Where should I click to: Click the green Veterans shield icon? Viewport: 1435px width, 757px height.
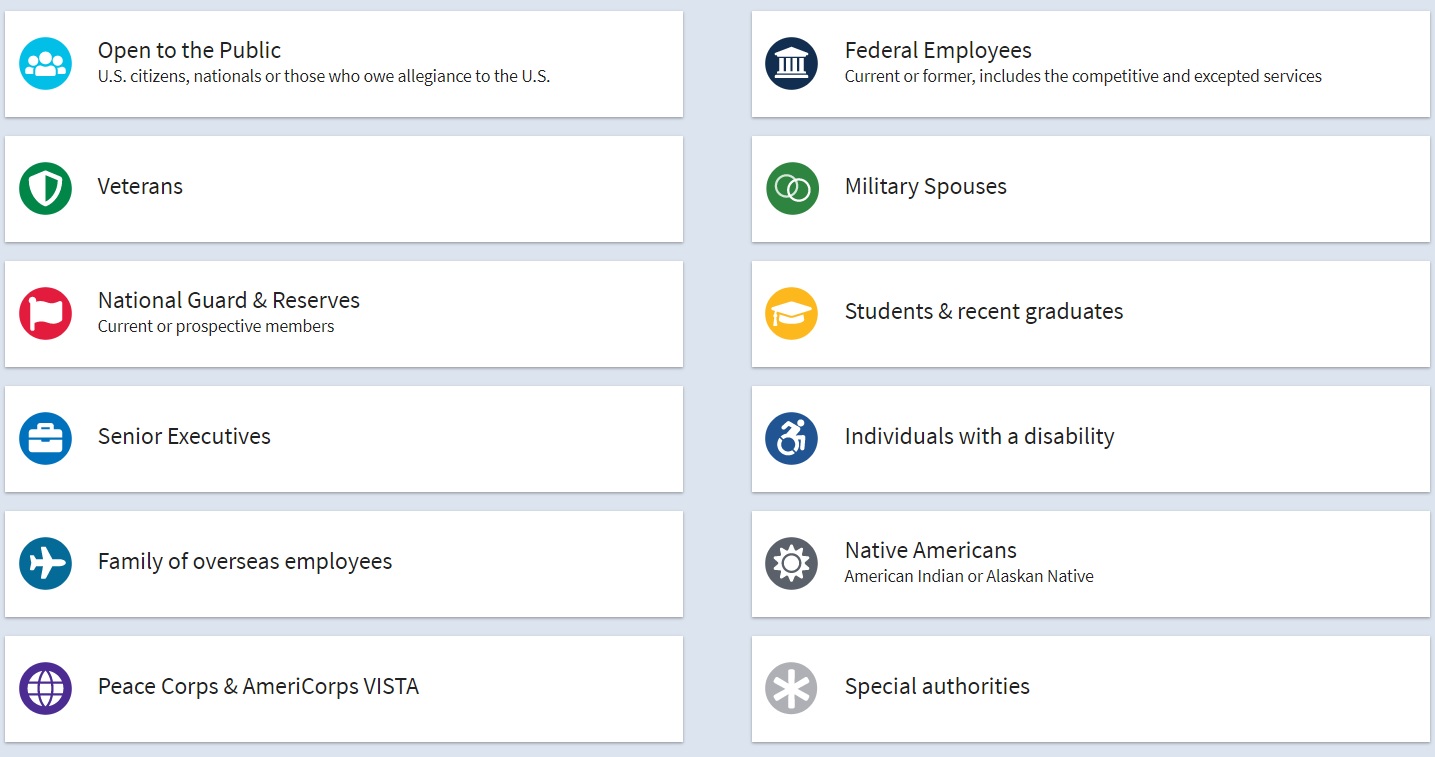[x=45, y=188]
